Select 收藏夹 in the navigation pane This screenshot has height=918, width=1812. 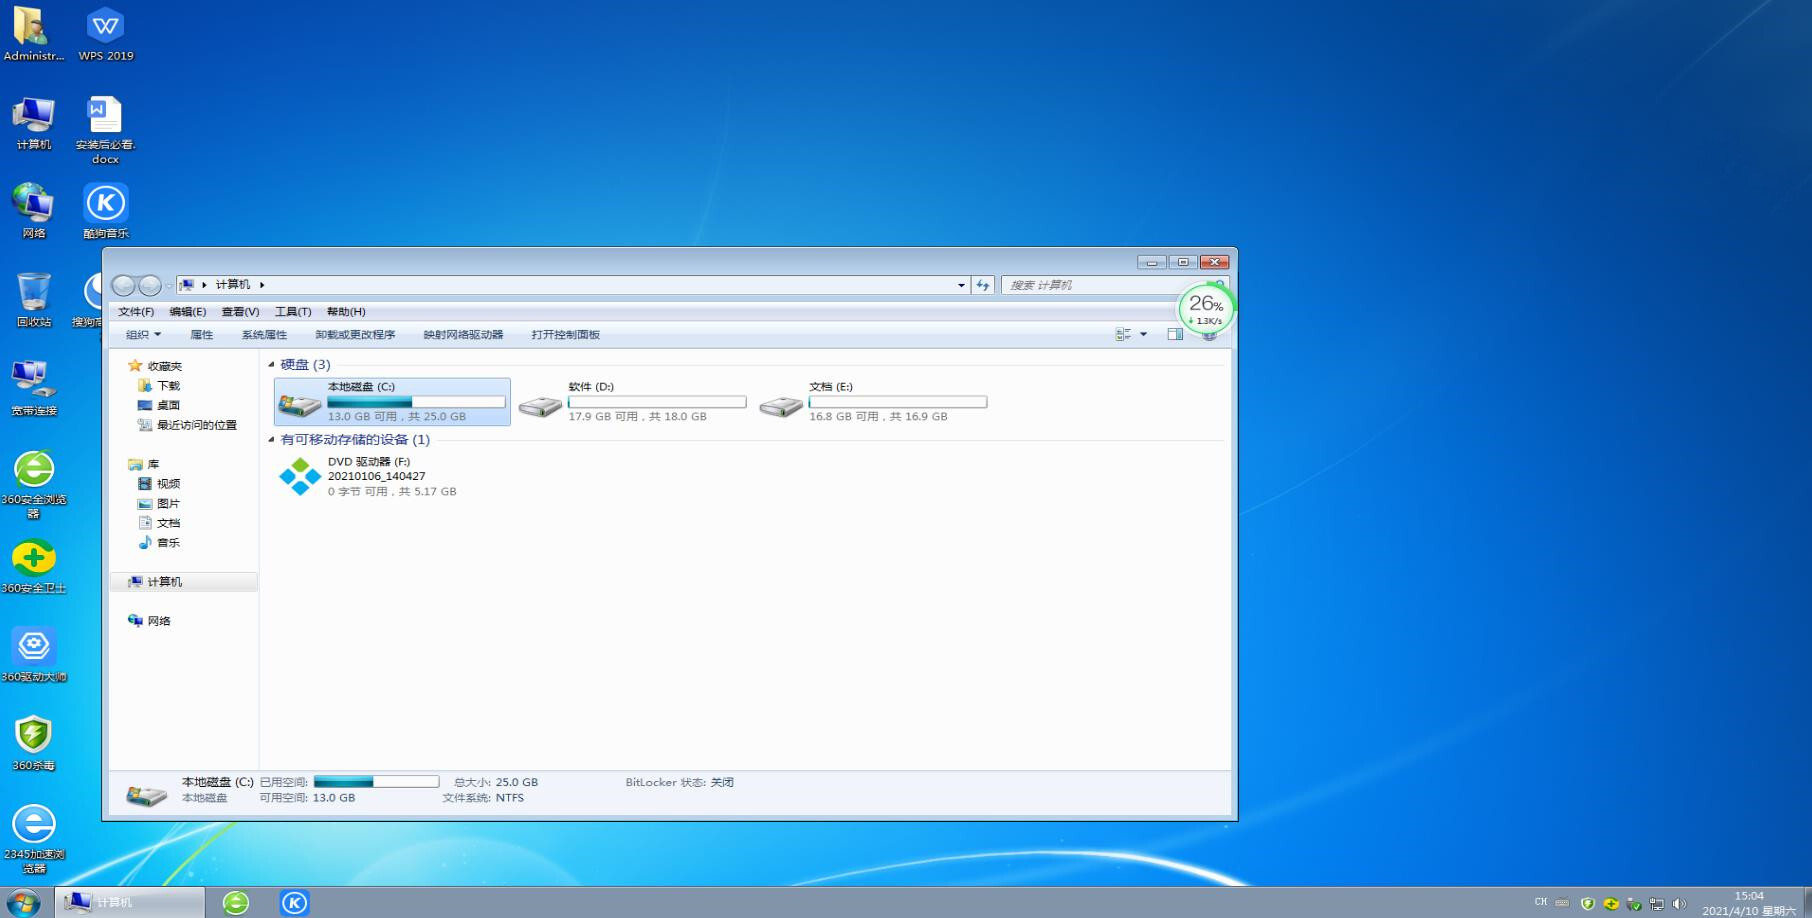[x=155, y=366]
